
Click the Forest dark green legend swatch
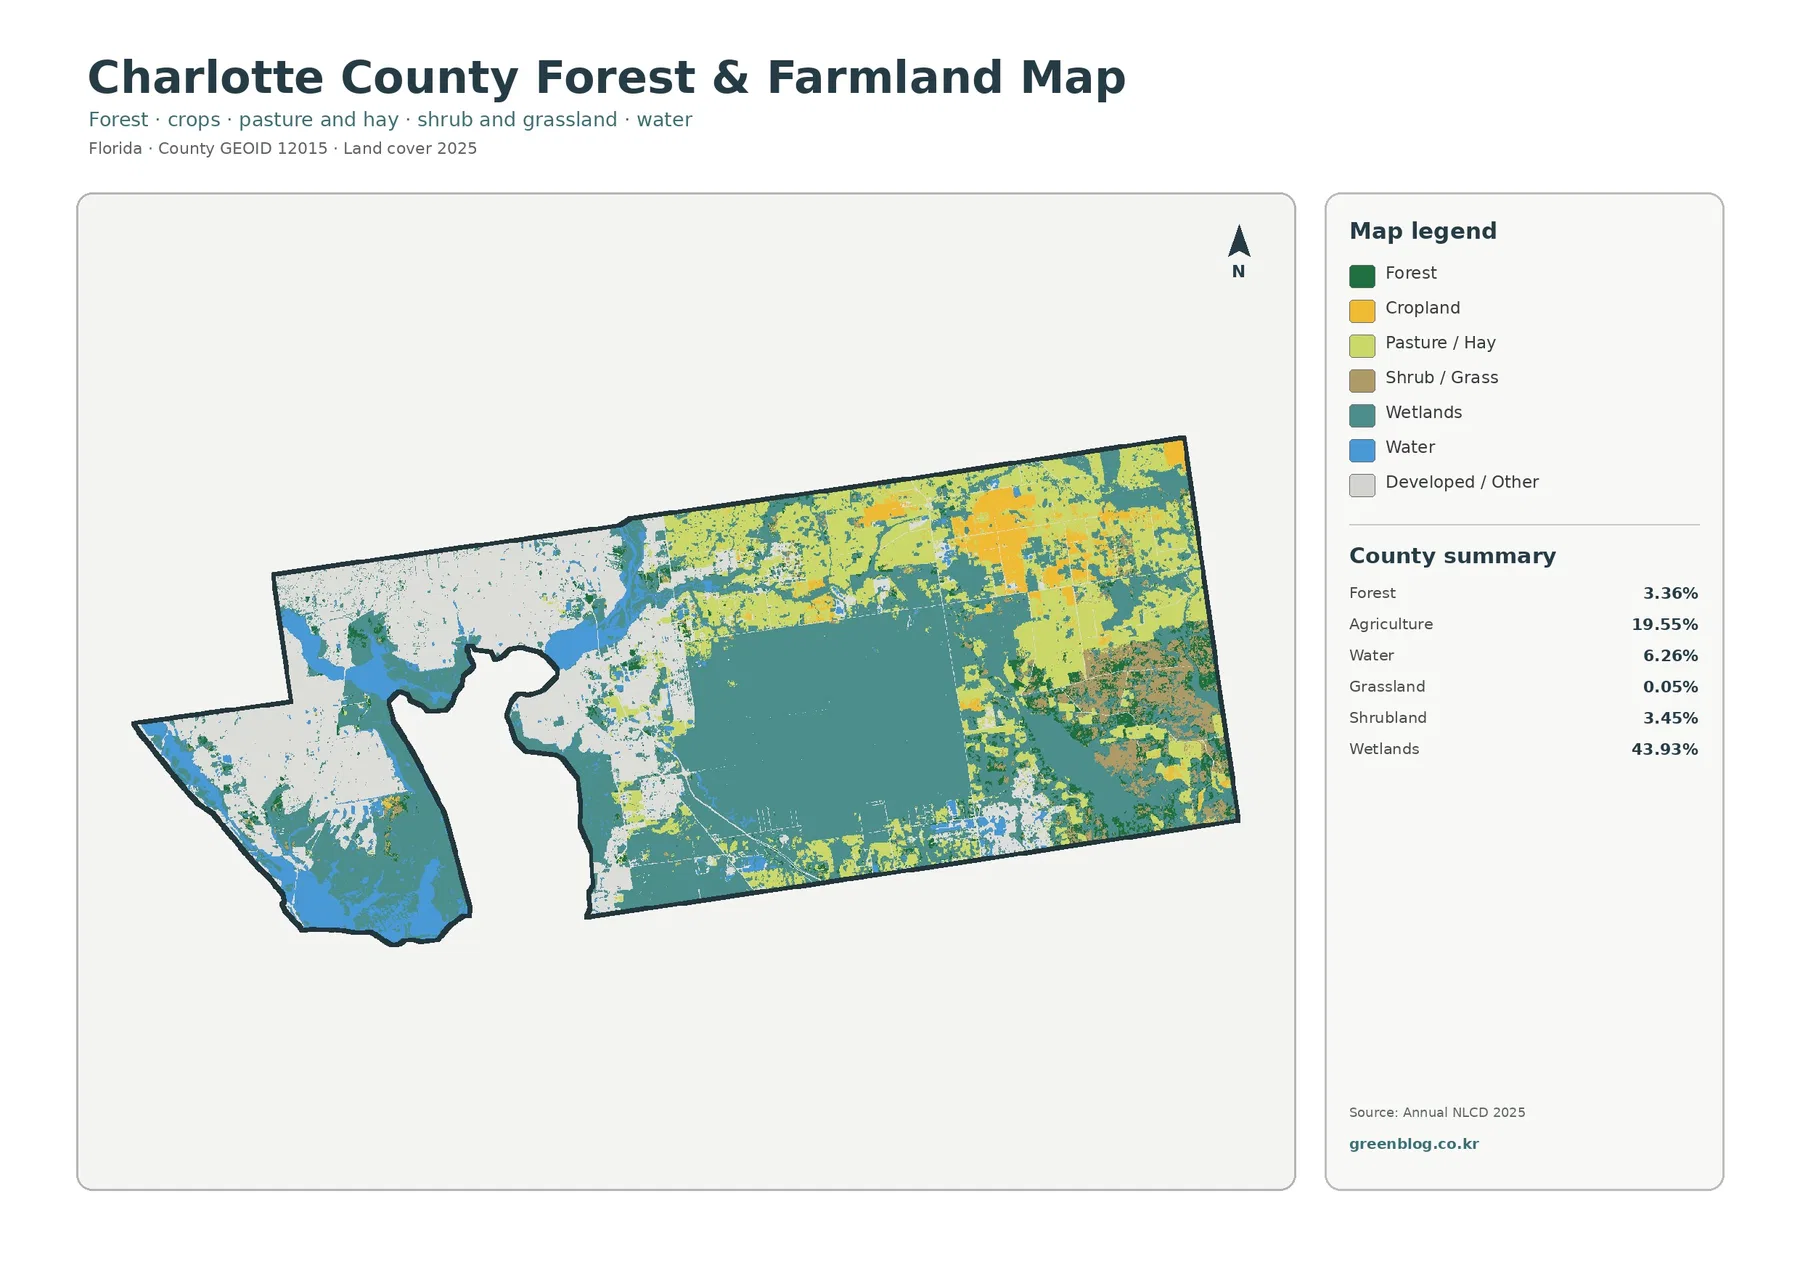pos(1361,276)
